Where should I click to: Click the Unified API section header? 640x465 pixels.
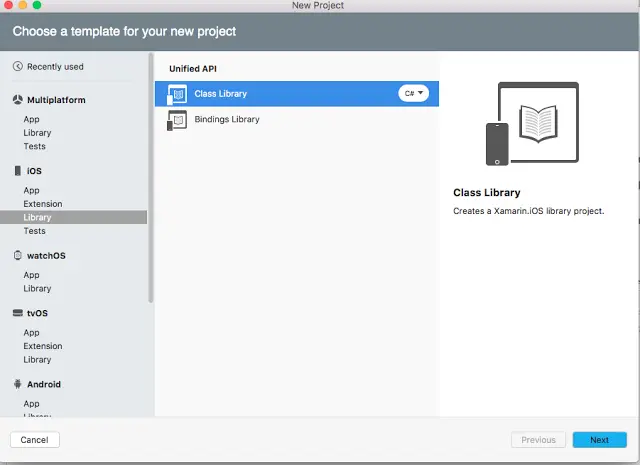193,69
